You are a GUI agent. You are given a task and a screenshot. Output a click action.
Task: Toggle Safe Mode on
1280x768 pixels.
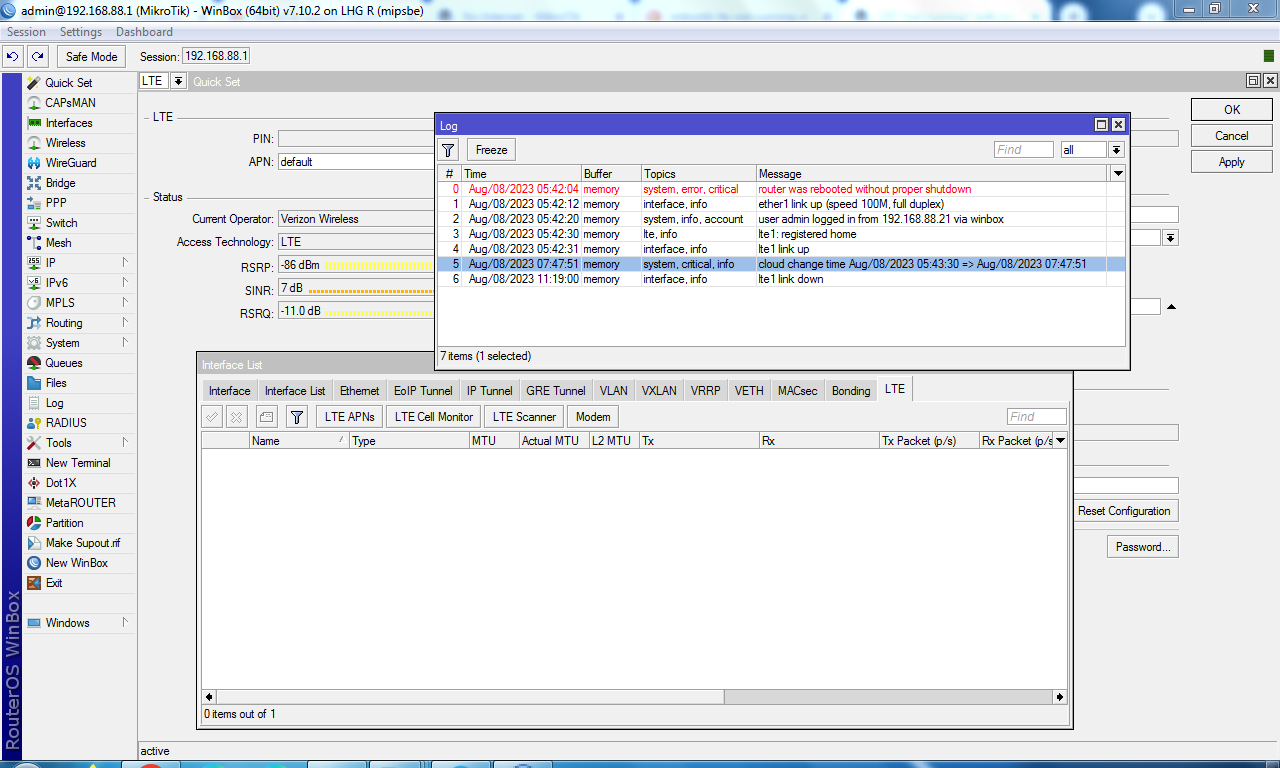(91, 57)
